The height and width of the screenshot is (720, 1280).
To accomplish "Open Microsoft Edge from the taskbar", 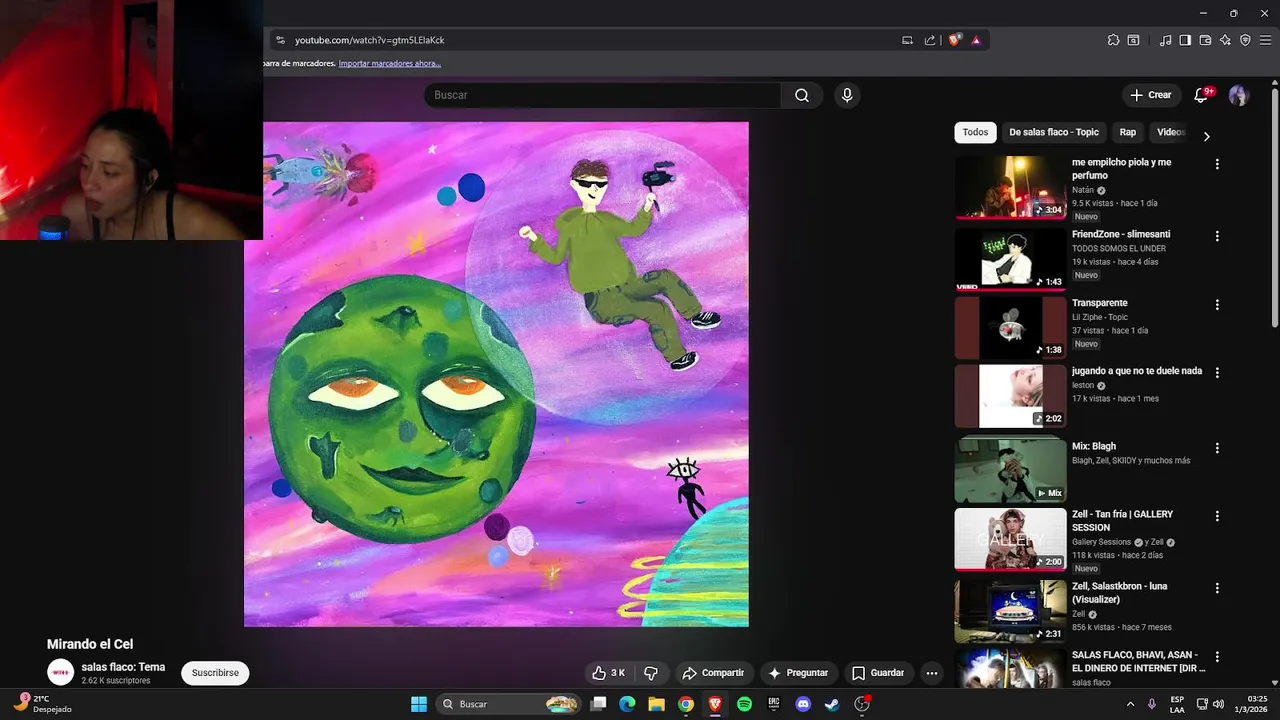I will (x=627, y=704).
